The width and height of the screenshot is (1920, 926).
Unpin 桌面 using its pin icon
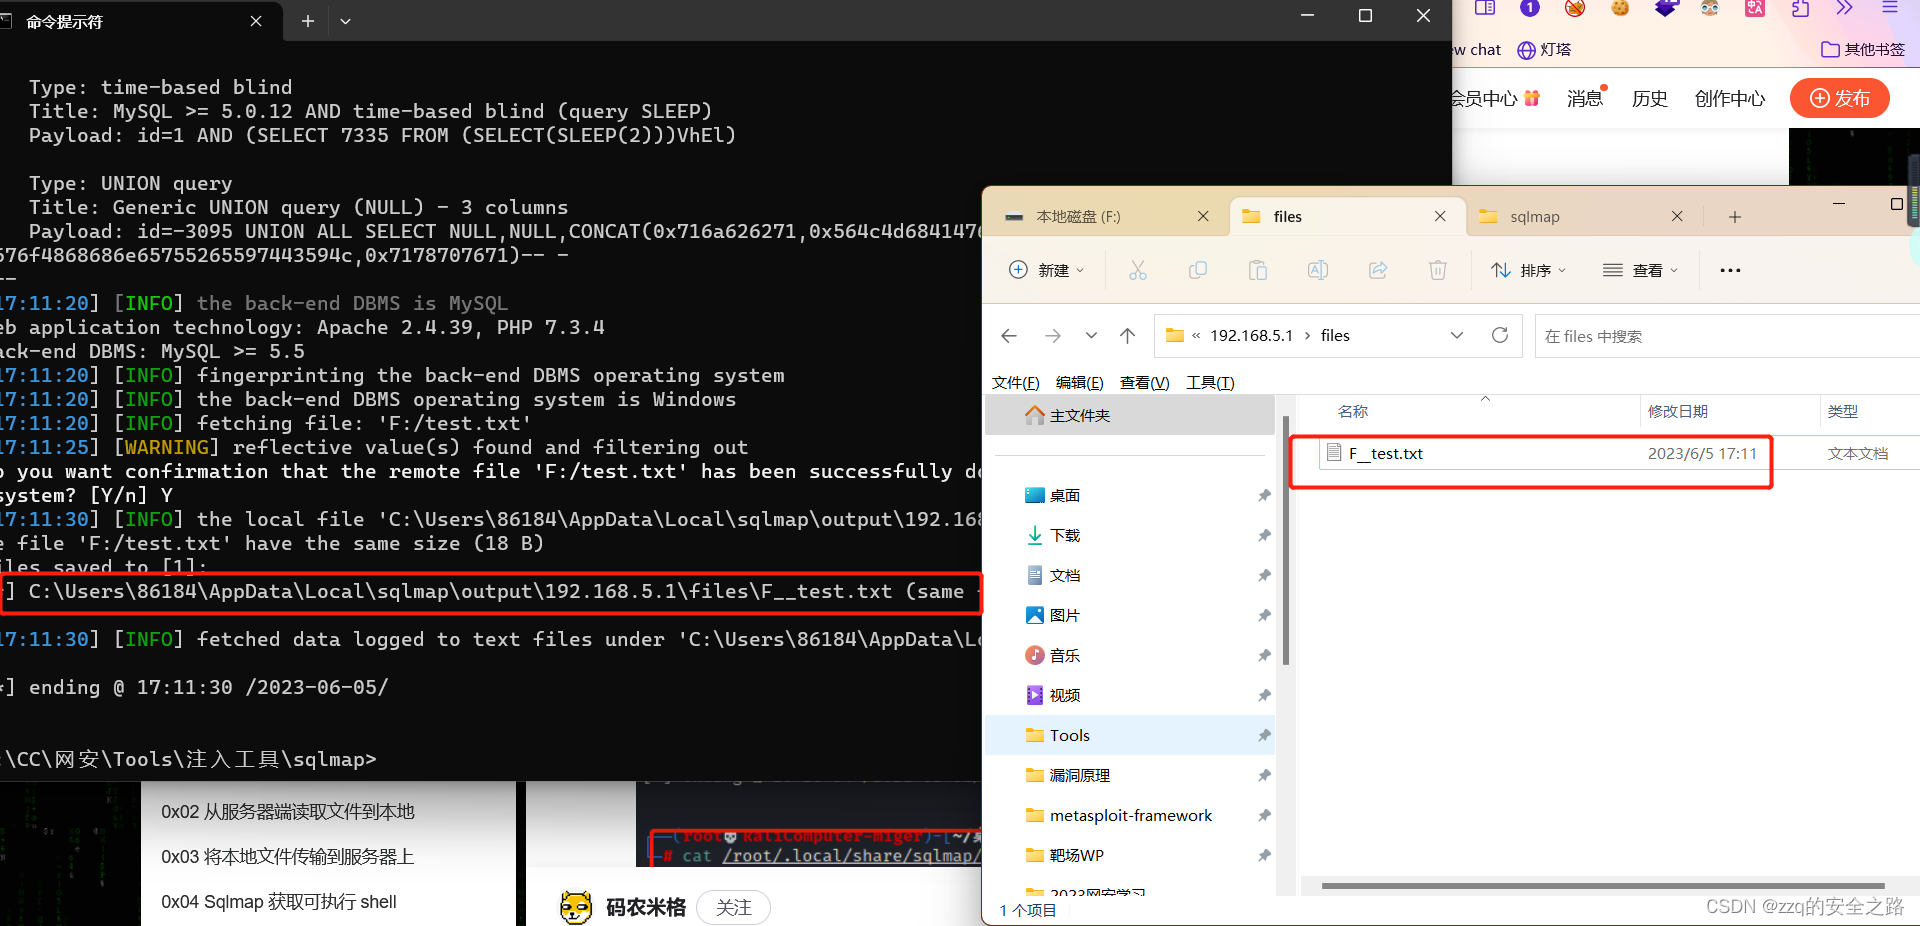[x=1264, y=495]
